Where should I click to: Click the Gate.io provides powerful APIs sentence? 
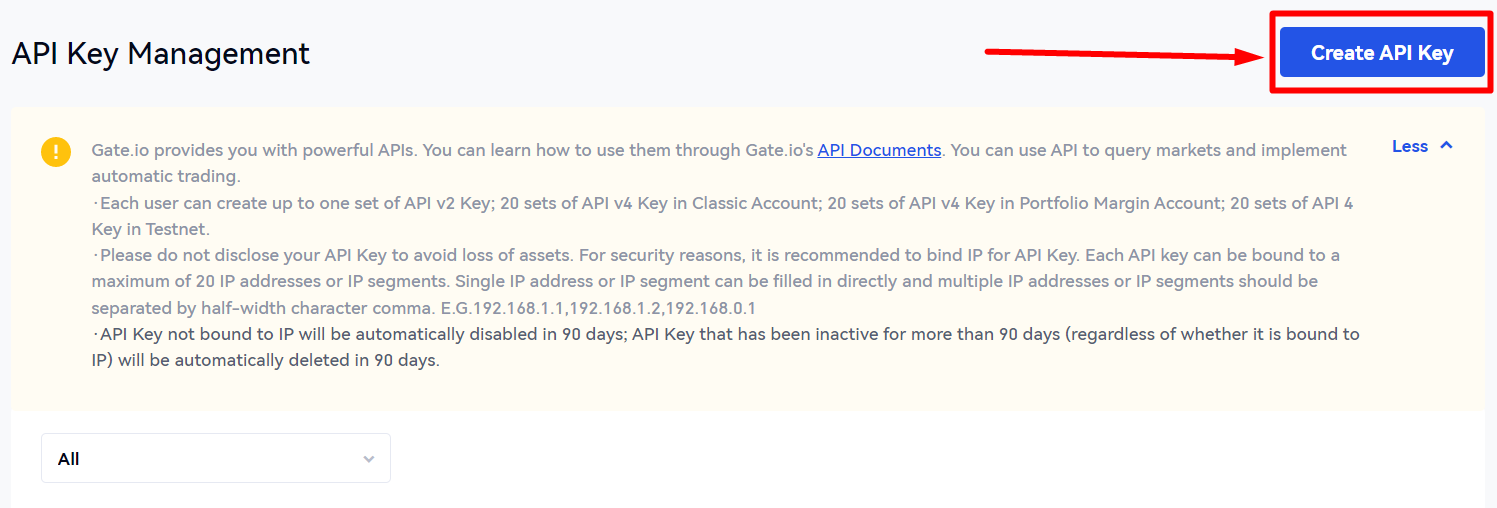click(250, 150)
